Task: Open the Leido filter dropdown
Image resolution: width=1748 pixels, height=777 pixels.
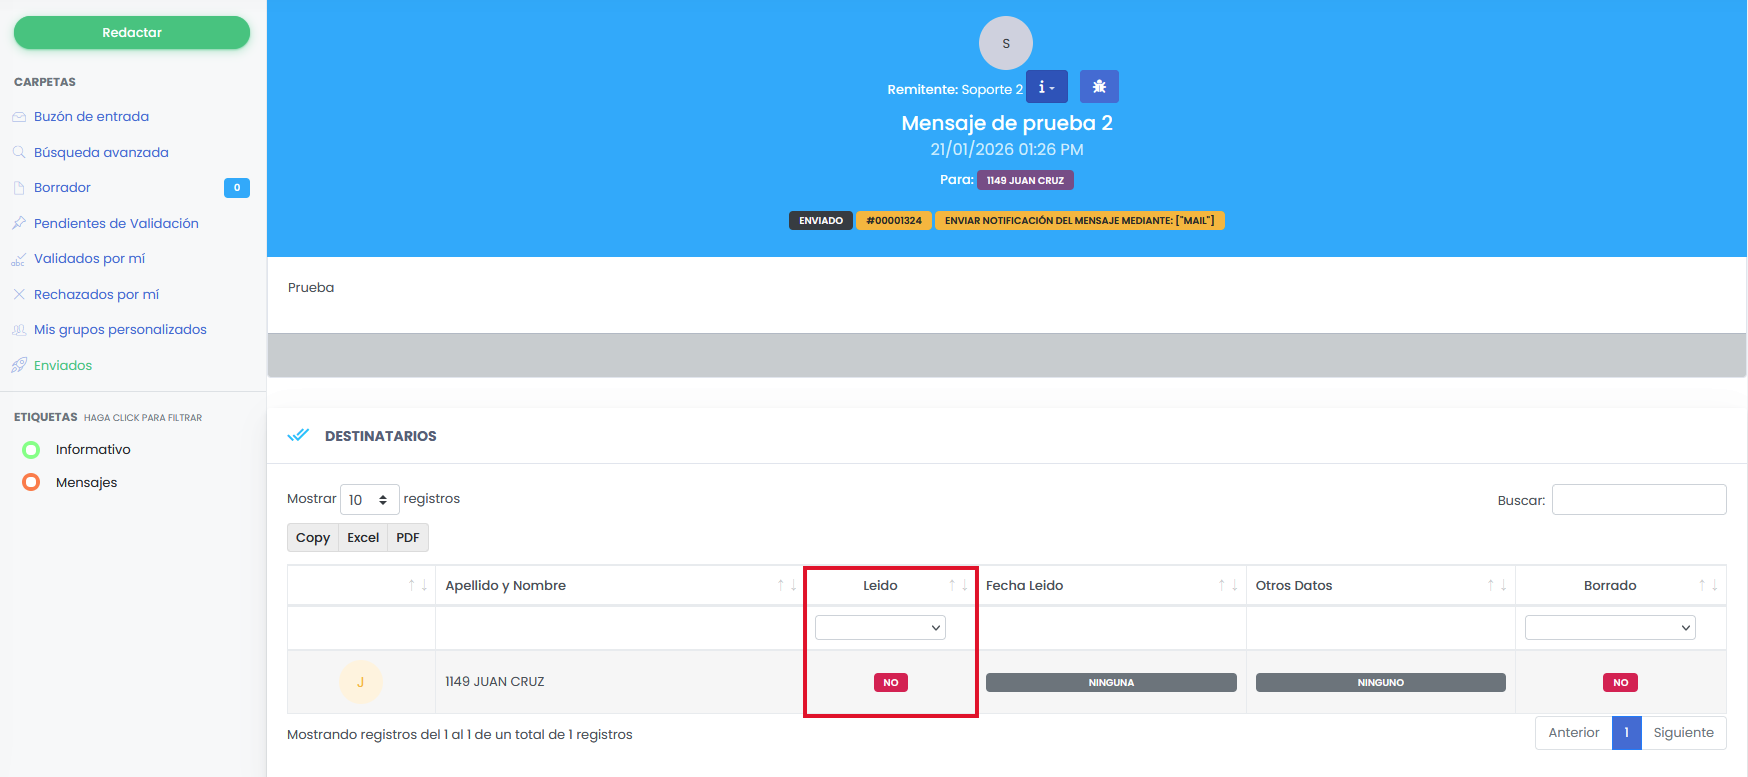Action: [x=880, y=628]
